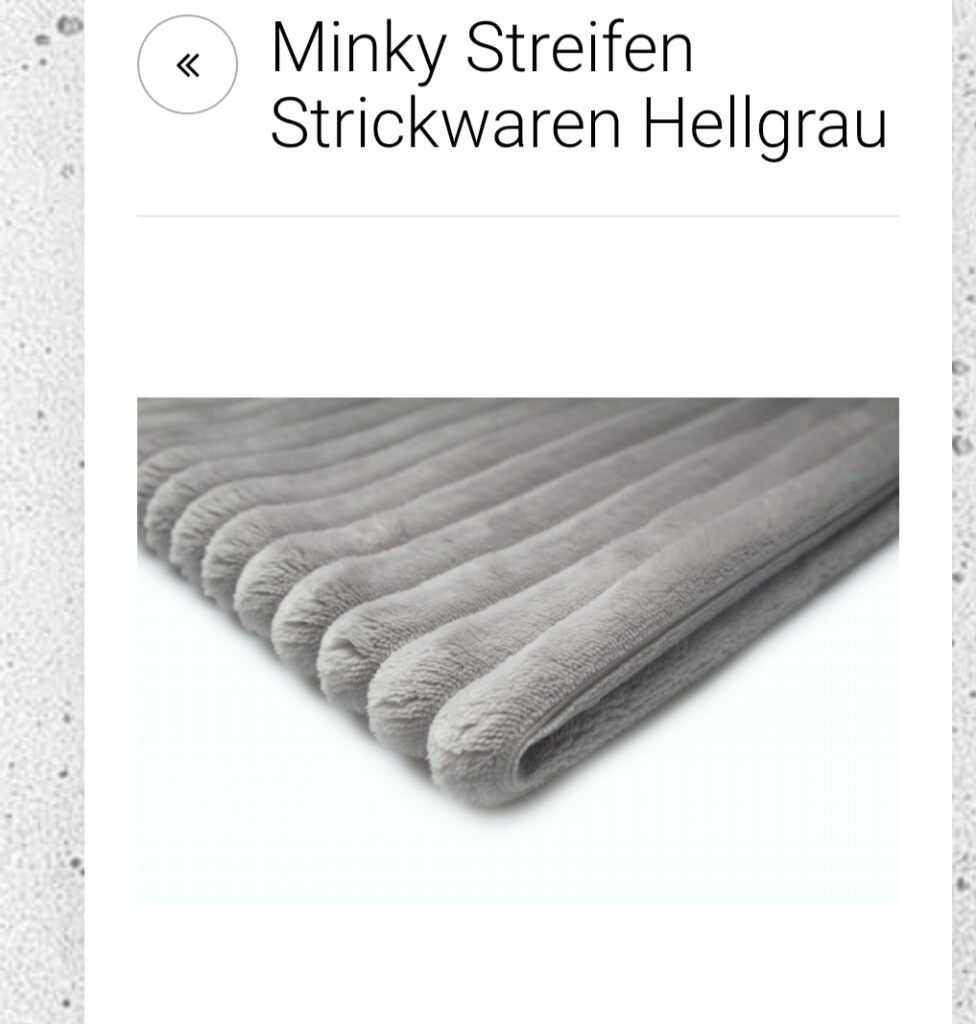
Task: Click the product title 'Minky Streifen Strickwaren Hellgrau'
Action: pyautogui.click(x=578, y=85)
